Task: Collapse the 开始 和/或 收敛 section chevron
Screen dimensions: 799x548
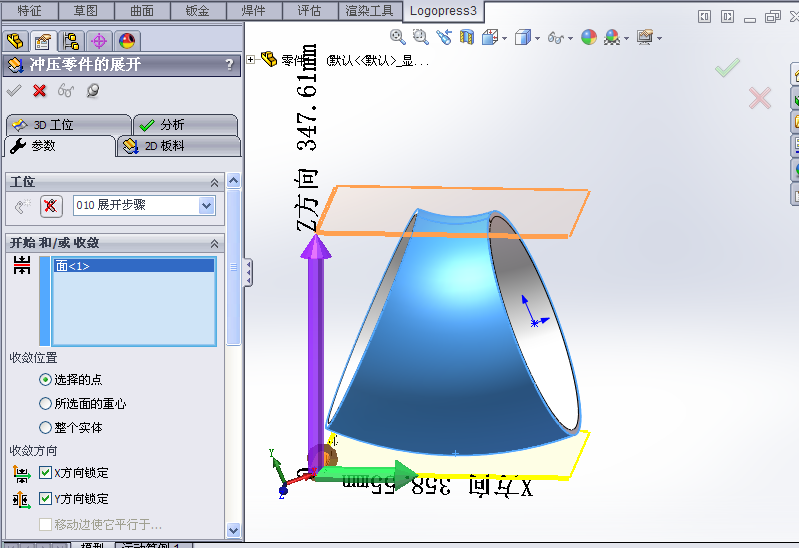Action: click(x=215, y=243)
